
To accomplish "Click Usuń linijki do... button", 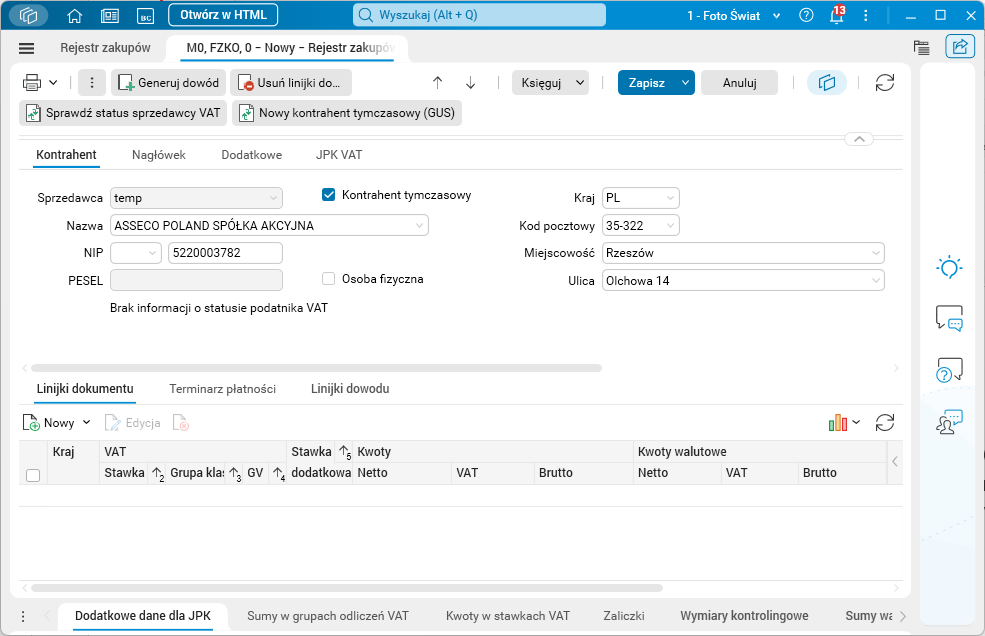I will pos(291,82).
